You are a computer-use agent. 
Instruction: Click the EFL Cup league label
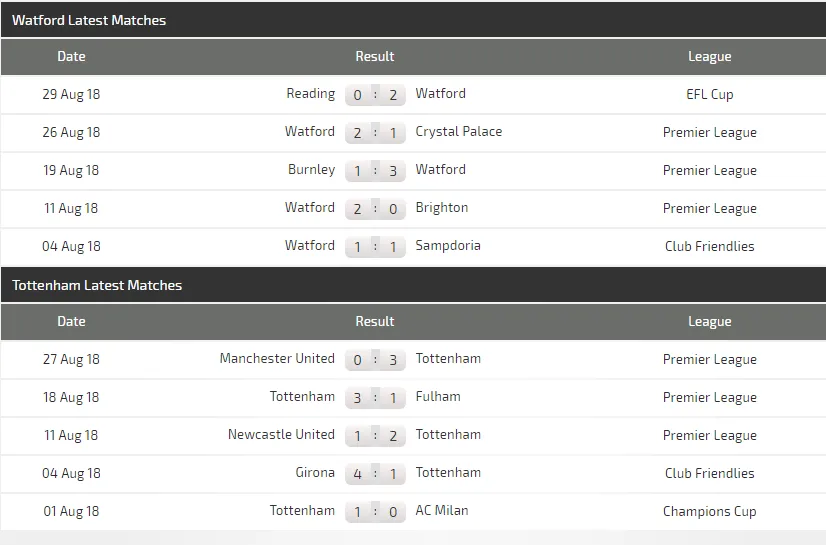click(709, 95)
